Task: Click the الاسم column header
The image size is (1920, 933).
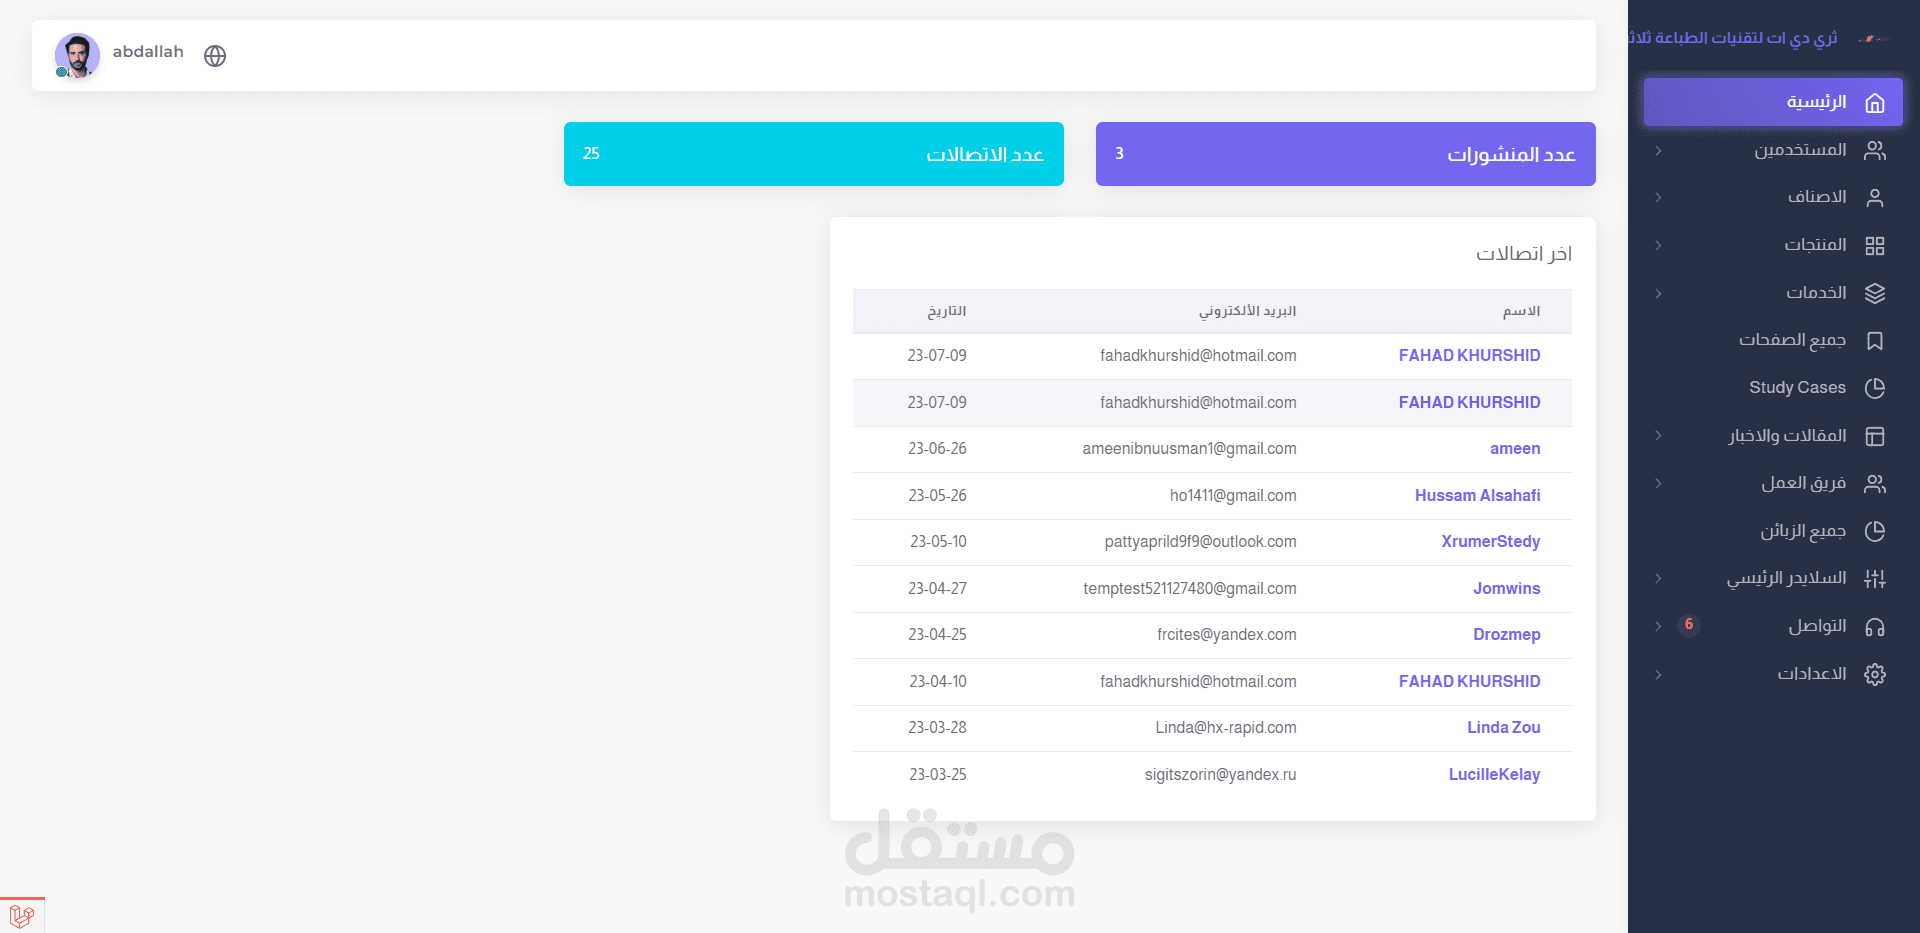Action: coord(1521,311)
